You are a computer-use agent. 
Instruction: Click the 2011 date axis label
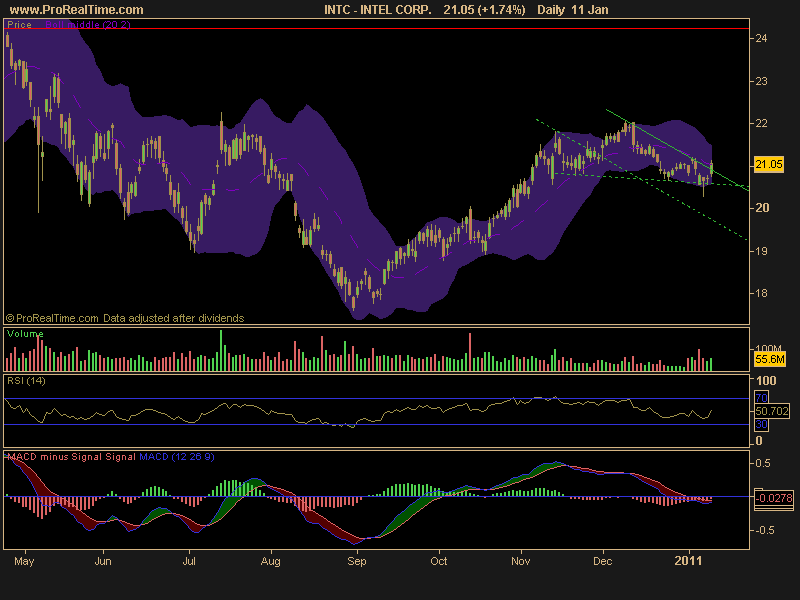pos(688,561)
